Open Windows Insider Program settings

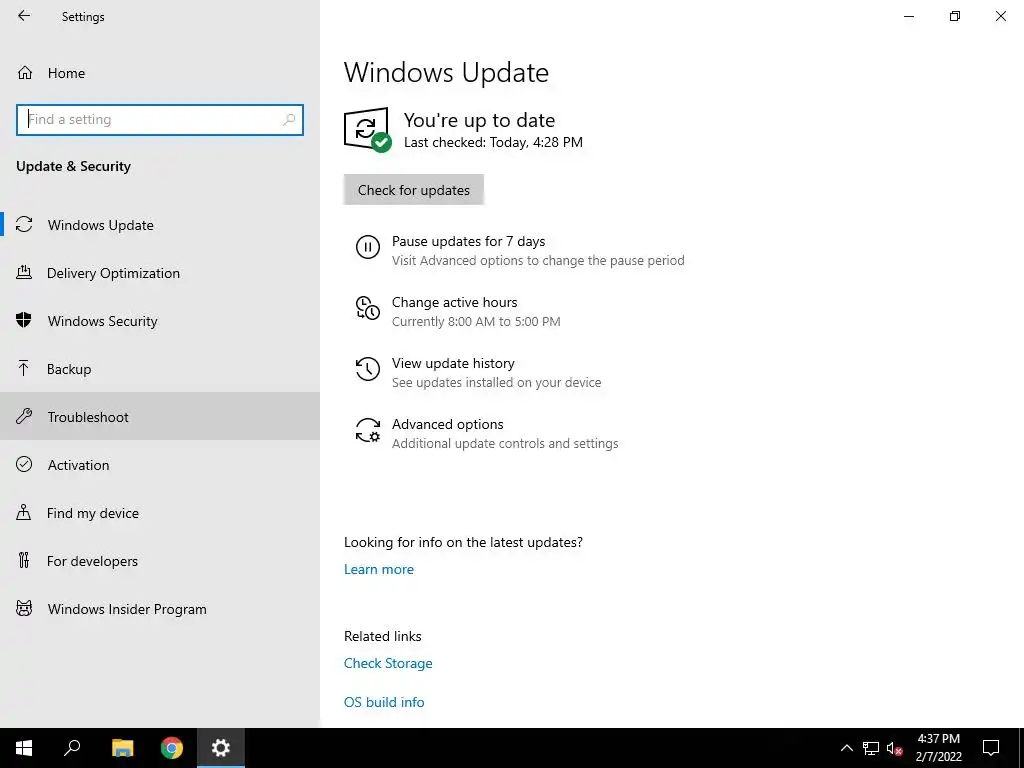pyautogui.click(x=160, y=609)
